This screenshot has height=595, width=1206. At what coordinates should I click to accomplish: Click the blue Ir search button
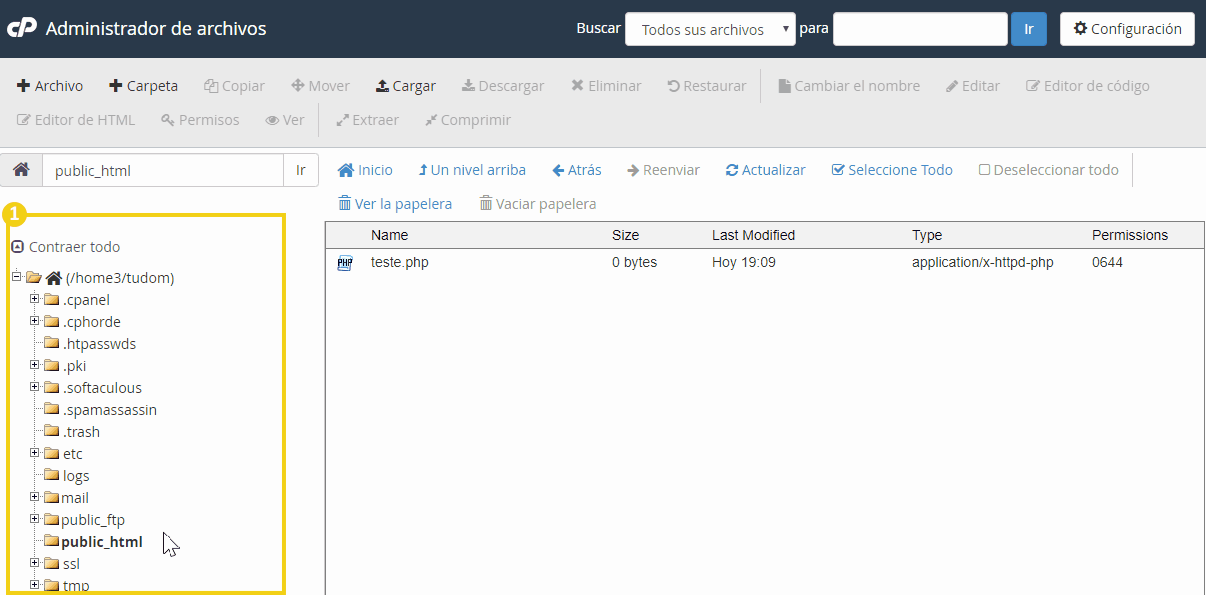pyautogui.click(x=1029, y=29)
